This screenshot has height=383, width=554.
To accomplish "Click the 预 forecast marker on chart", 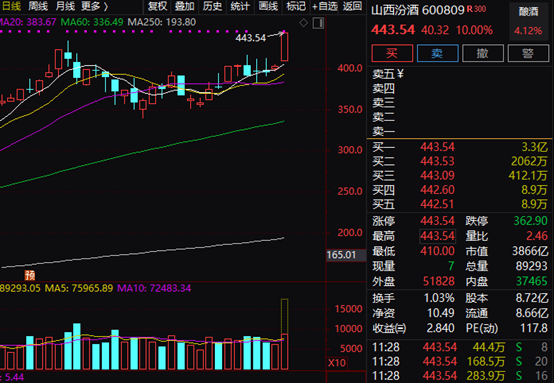I will point(30,275).
